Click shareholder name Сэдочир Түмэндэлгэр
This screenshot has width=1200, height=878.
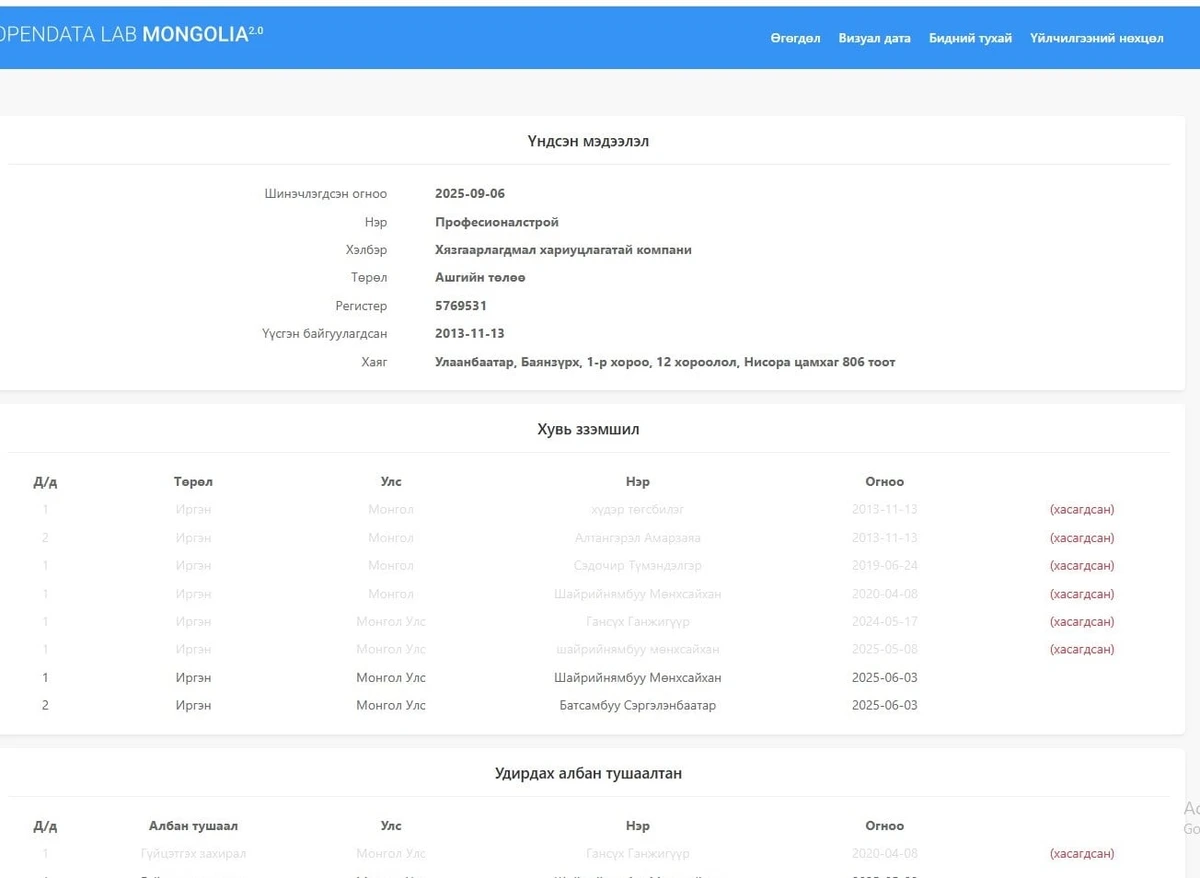coord(637,566)
